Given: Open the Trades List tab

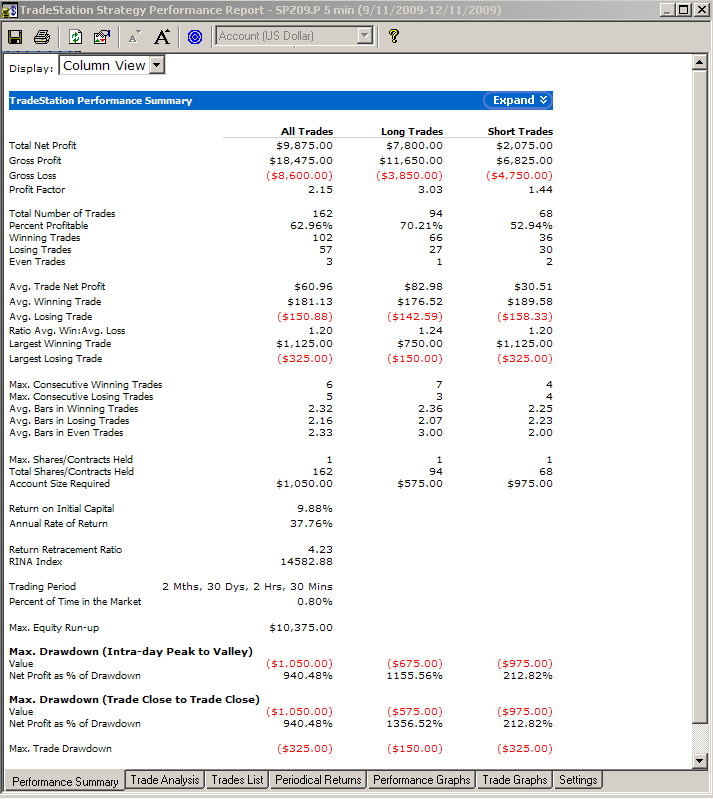Looking at the screenshot, I should 237,780.
